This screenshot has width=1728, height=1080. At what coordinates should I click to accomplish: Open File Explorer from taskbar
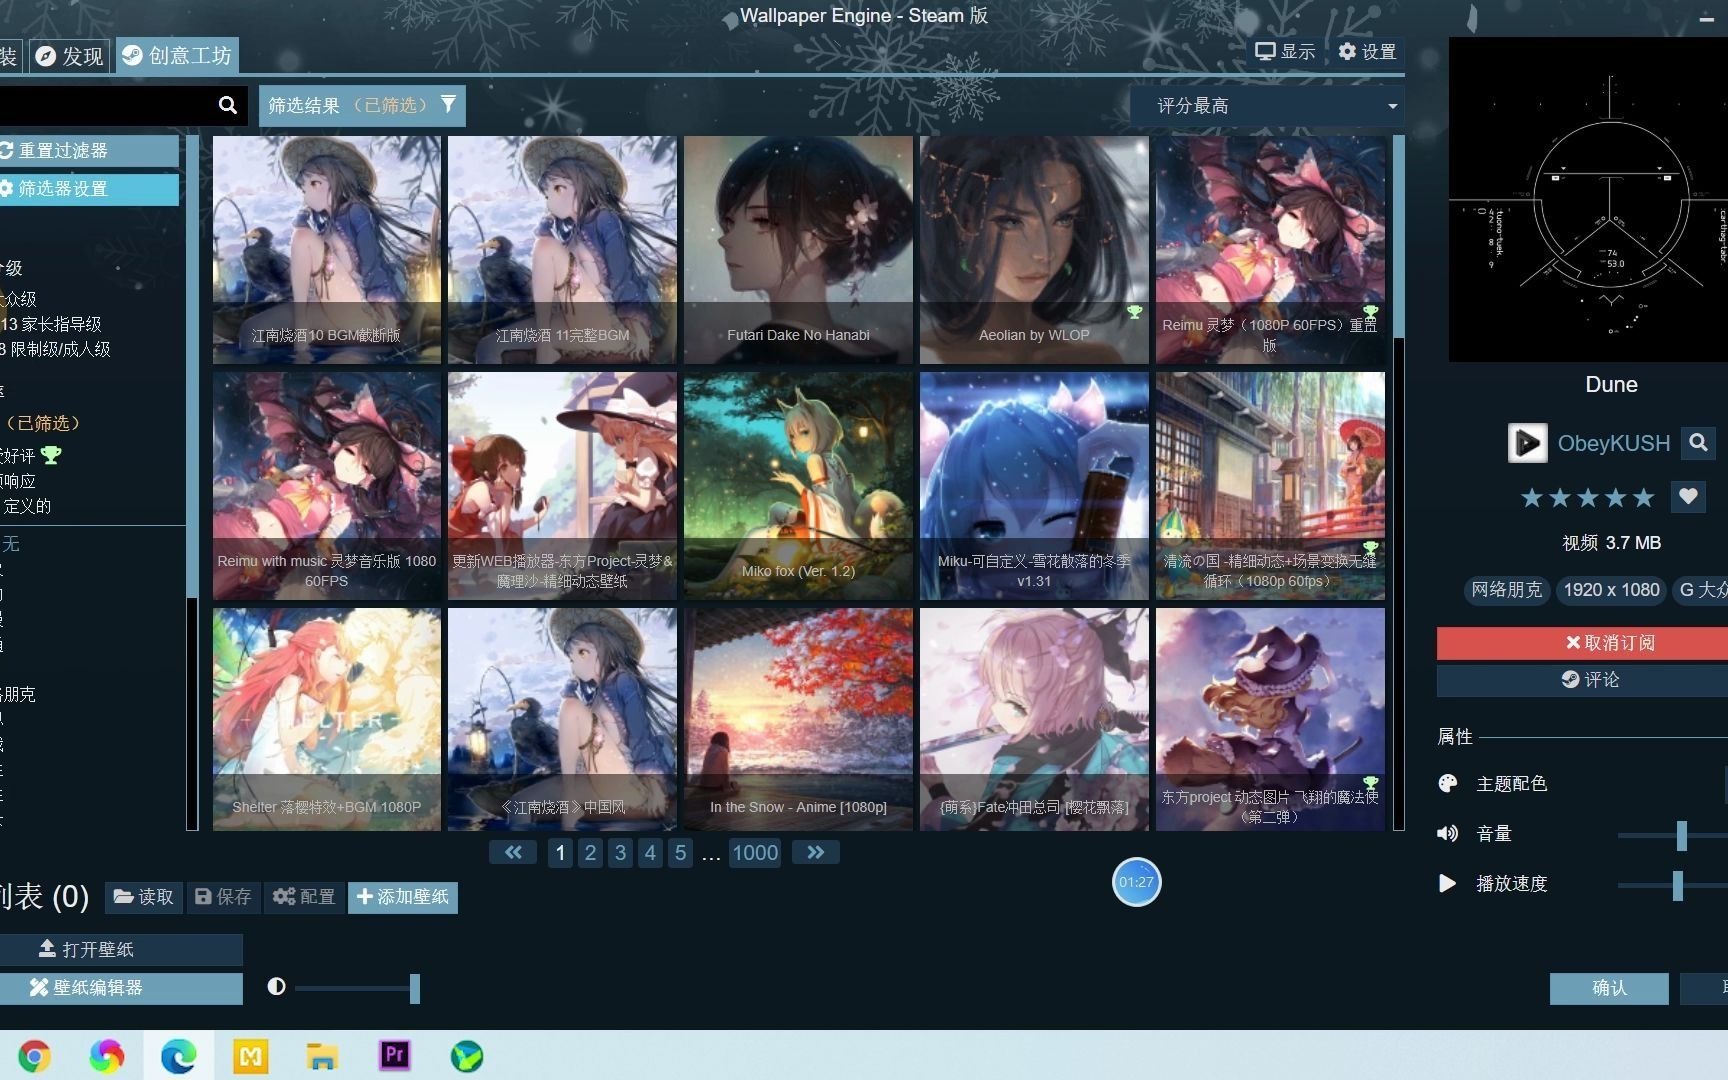(x=322, y=1056)
